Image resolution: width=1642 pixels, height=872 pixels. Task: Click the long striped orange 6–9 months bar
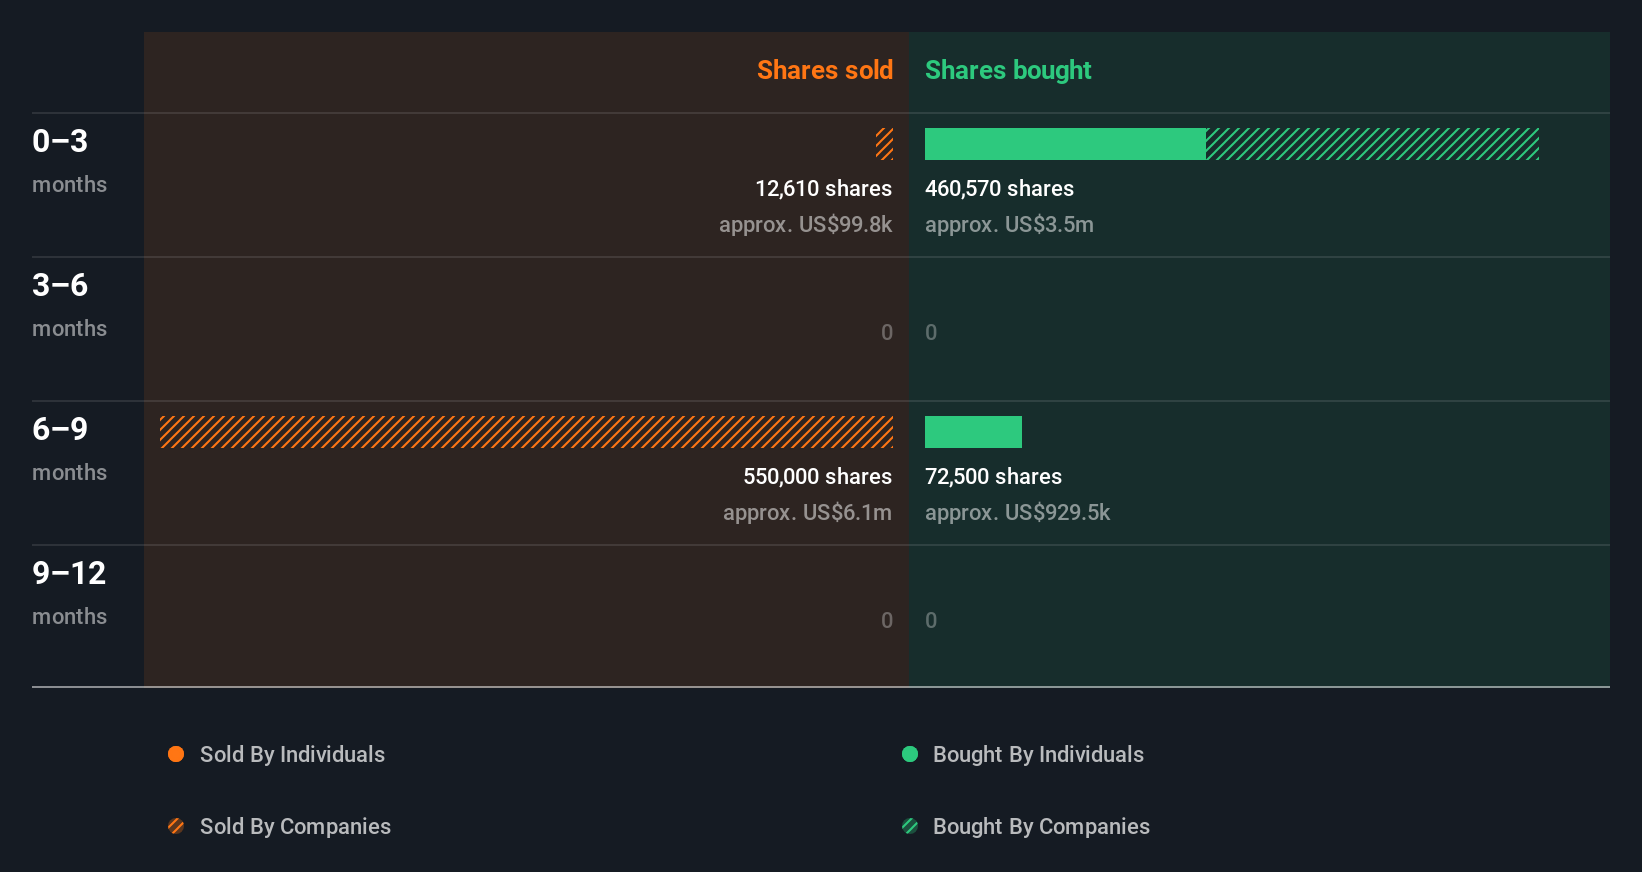[526, 432]
